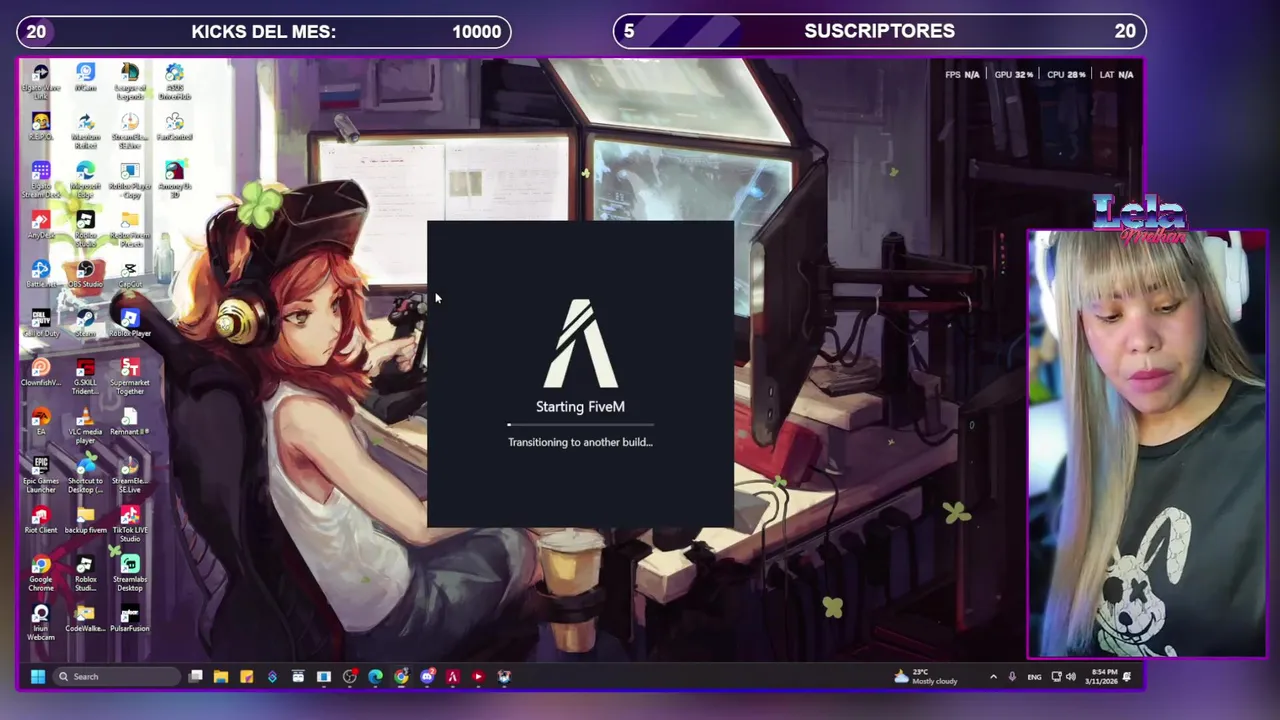Open the Epic Games Launcher shortcut

40,474
